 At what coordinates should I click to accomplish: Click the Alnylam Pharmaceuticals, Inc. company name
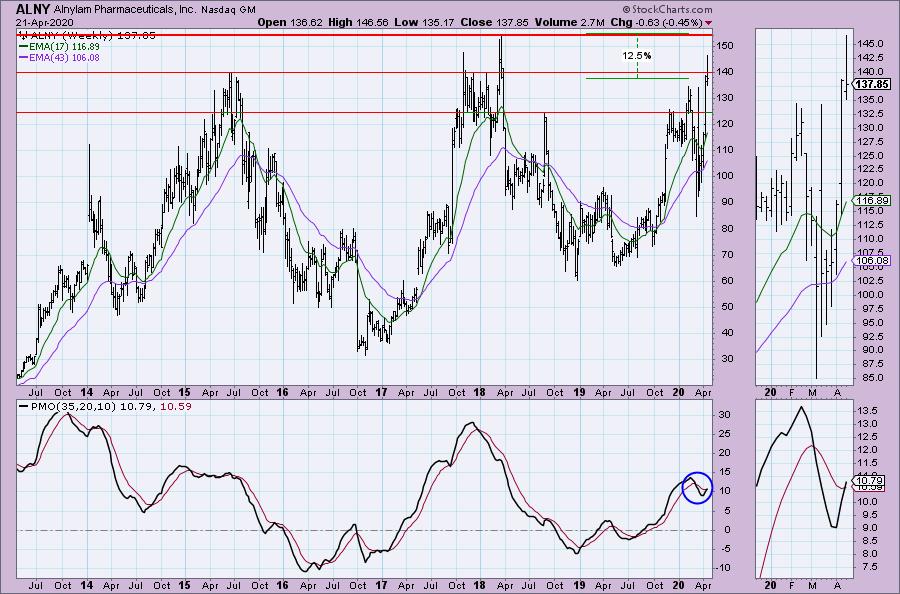pos(125,10)
